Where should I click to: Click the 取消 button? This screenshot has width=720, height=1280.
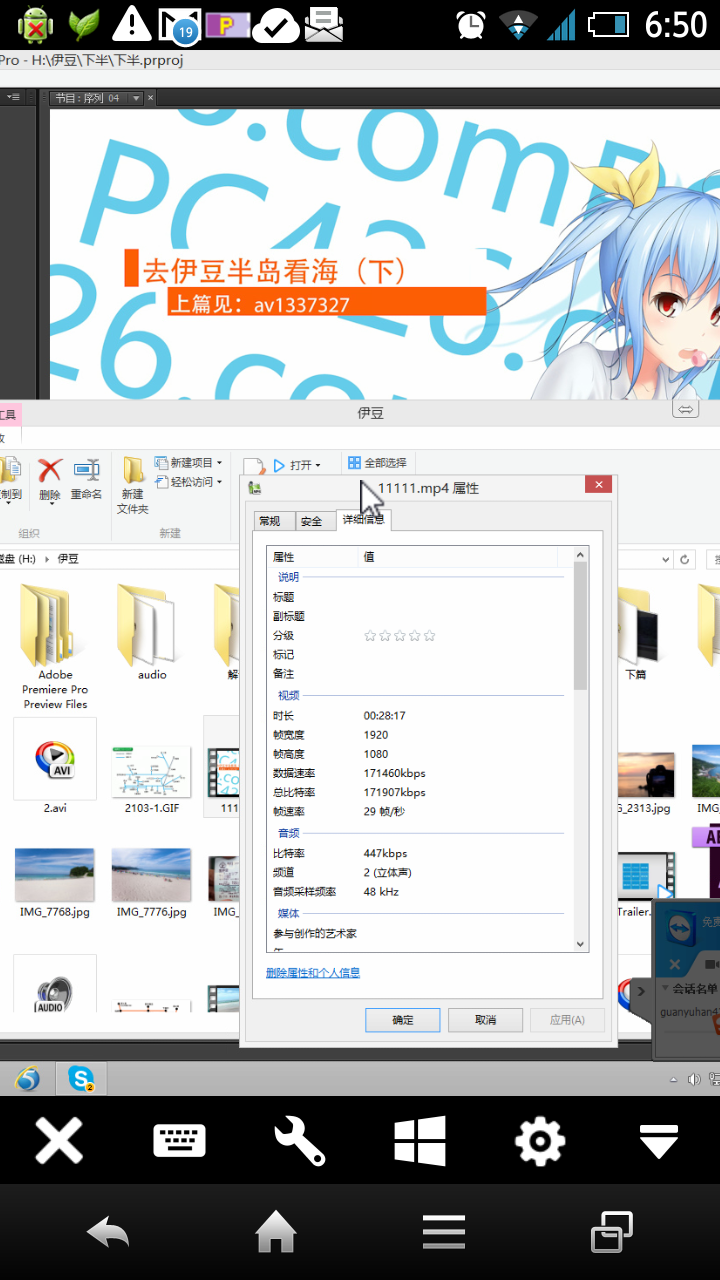pos(485,1020)
